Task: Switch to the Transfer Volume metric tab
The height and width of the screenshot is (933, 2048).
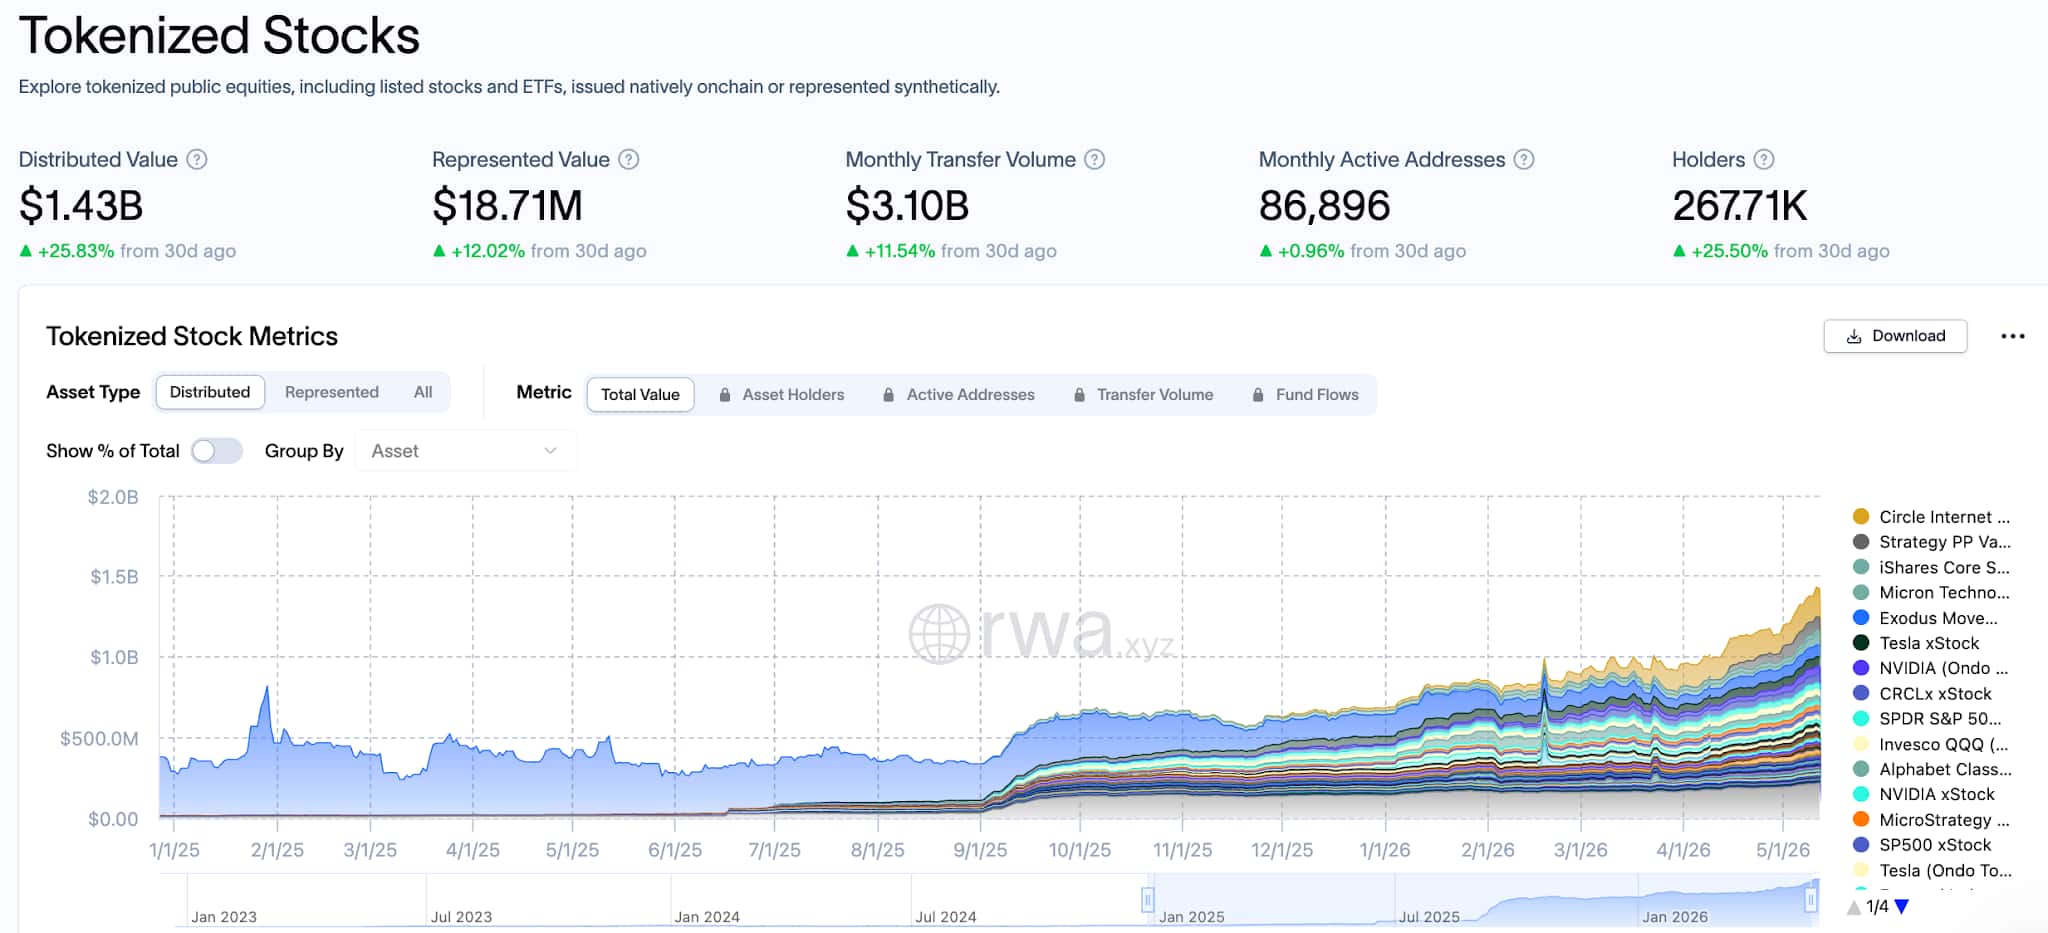Action: point(1143,395)
